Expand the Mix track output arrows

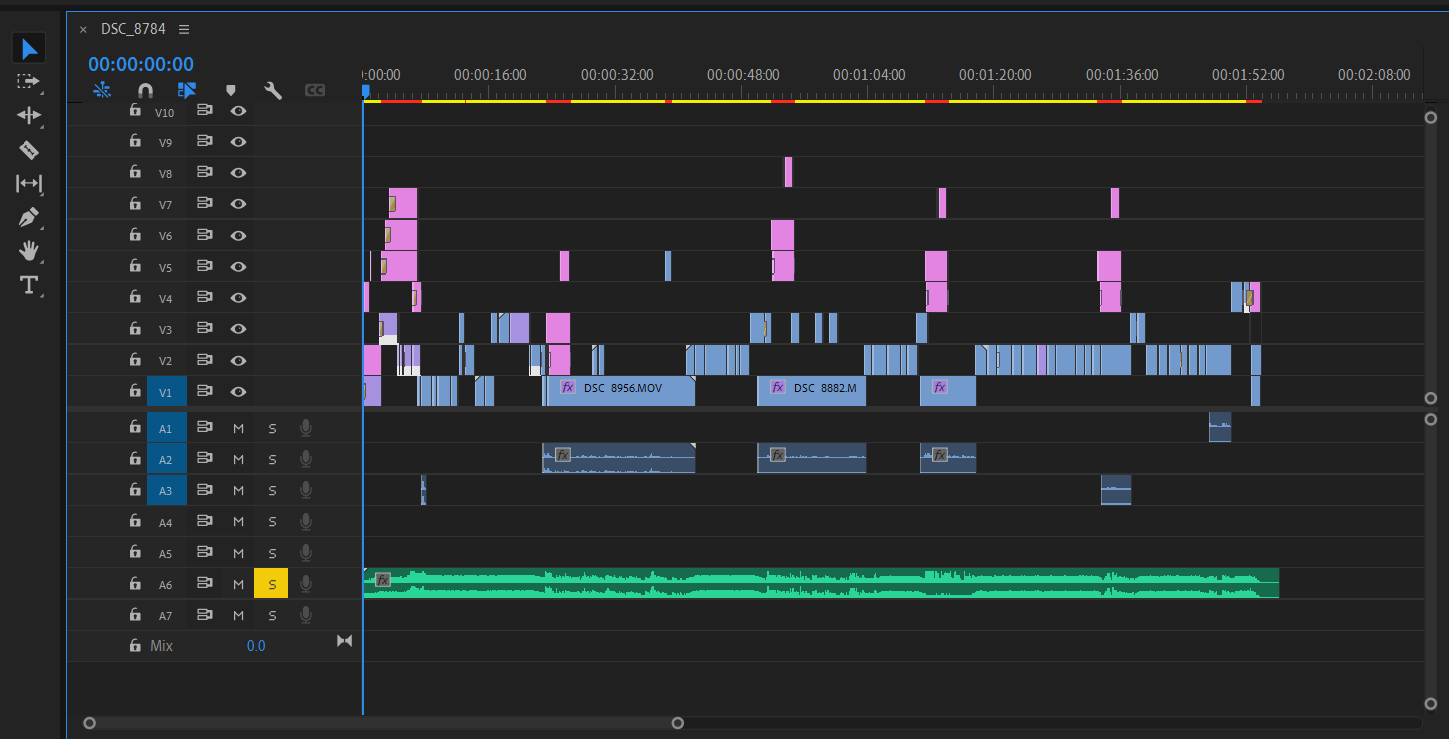point(344,641)
